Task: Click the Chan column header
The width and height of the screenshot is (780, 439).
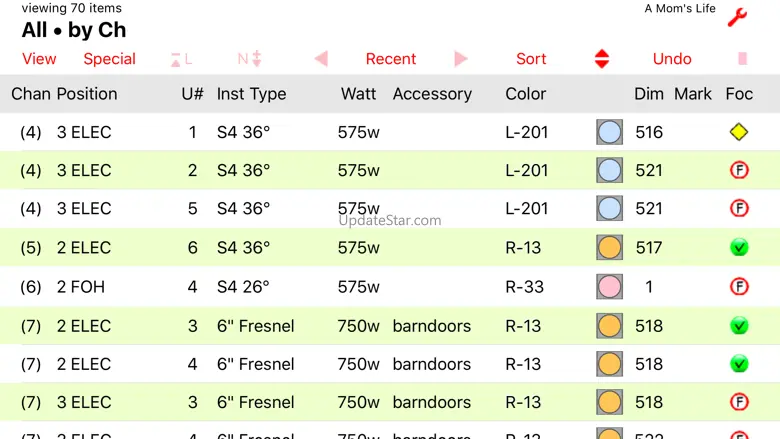Action: 31,94
